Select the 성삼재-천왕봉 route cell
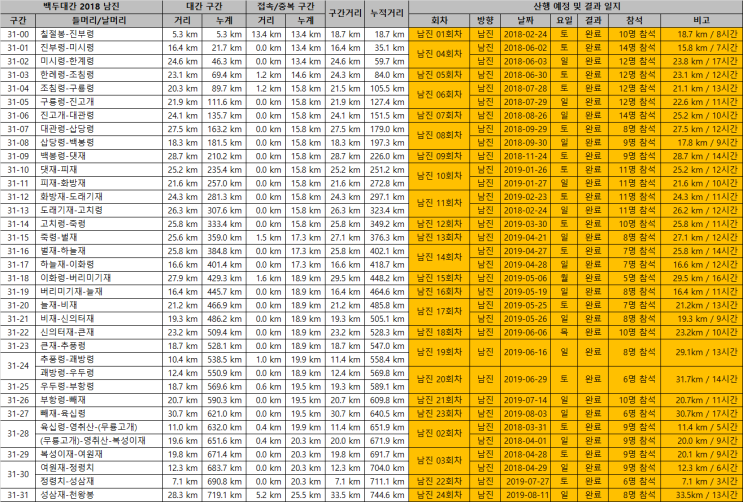The image size is (743, 502). pyautogui.click(x=99, y=495)
